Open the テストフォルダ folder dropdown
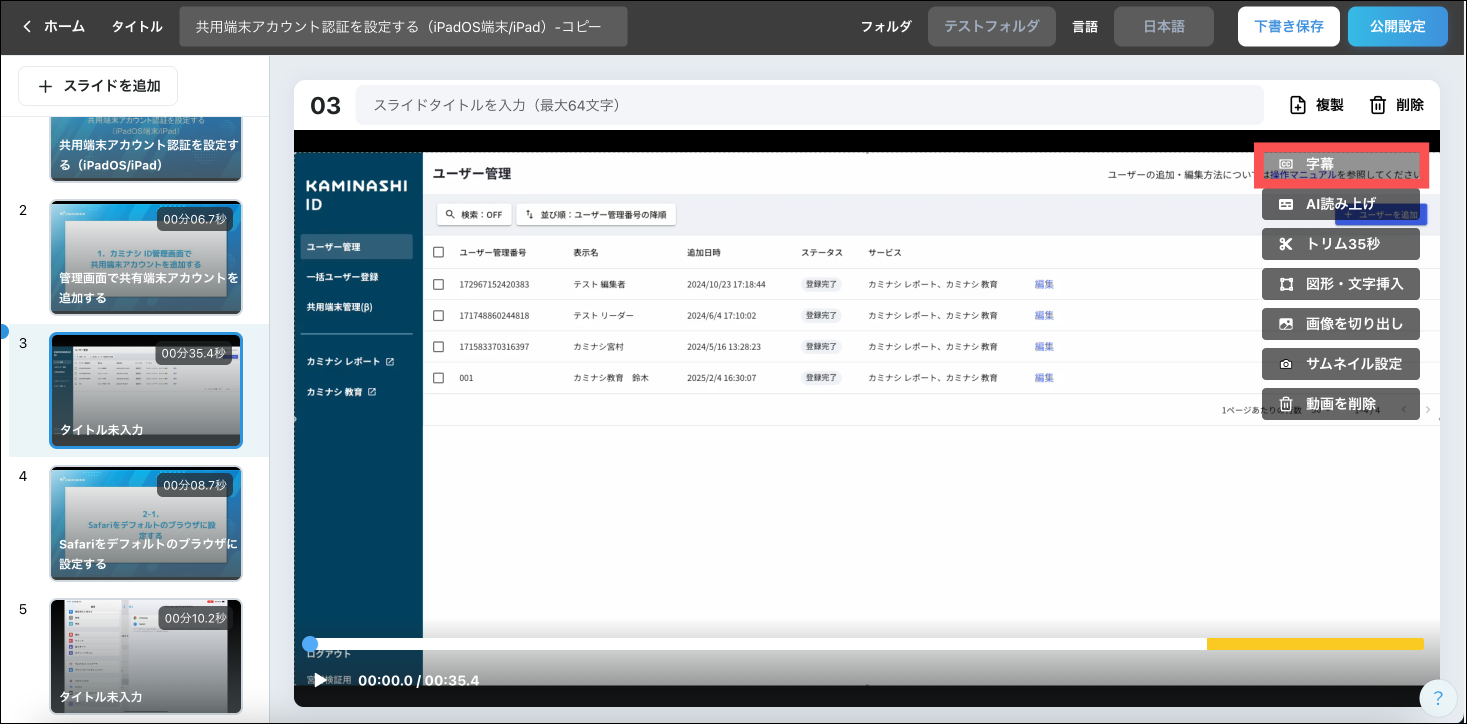 pos(991,27)
